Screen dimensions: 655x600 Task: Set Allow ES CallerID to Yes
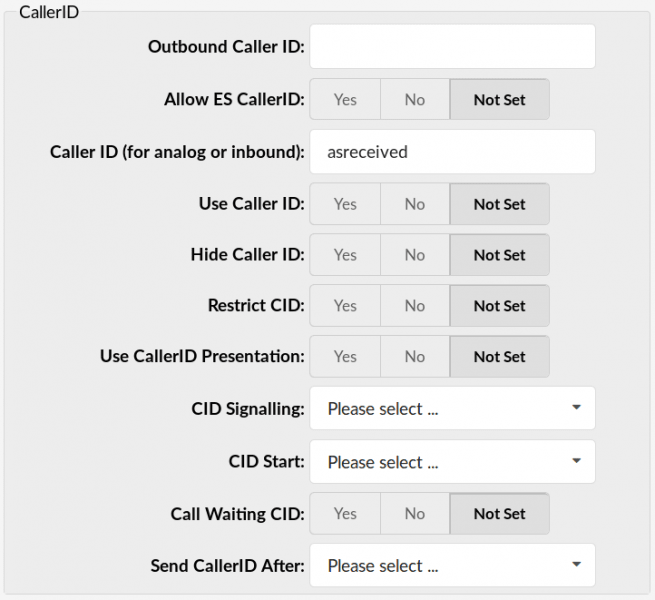point(345,99)
